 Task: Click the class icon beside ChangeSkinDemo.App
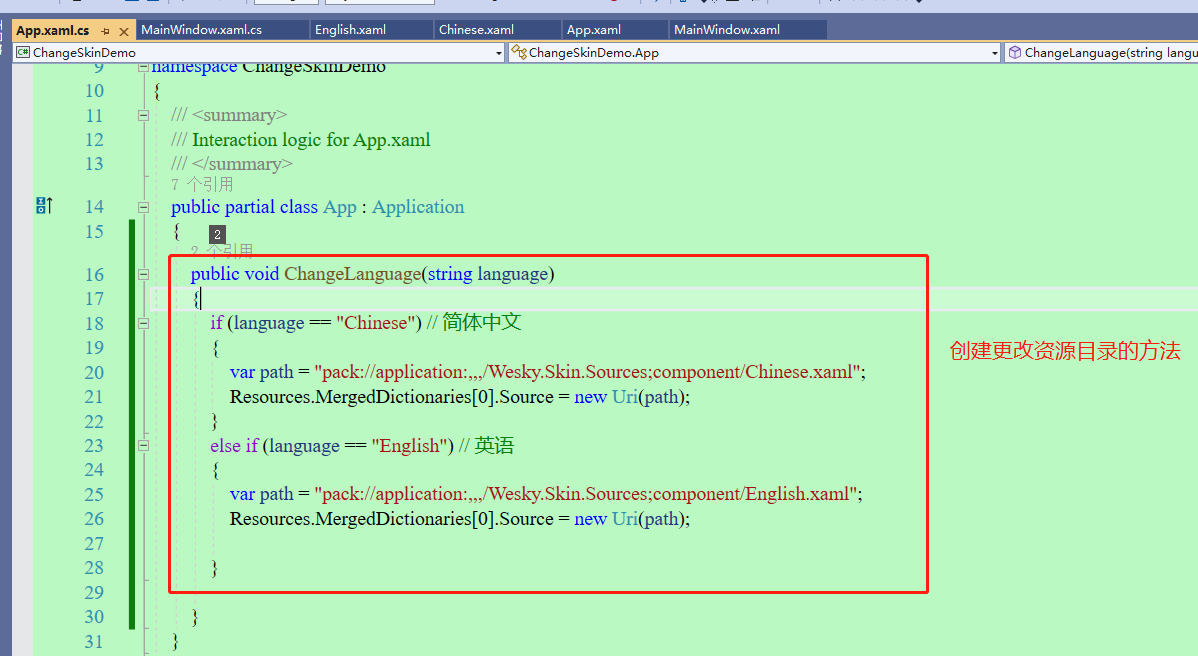click(x=518, y=53)
